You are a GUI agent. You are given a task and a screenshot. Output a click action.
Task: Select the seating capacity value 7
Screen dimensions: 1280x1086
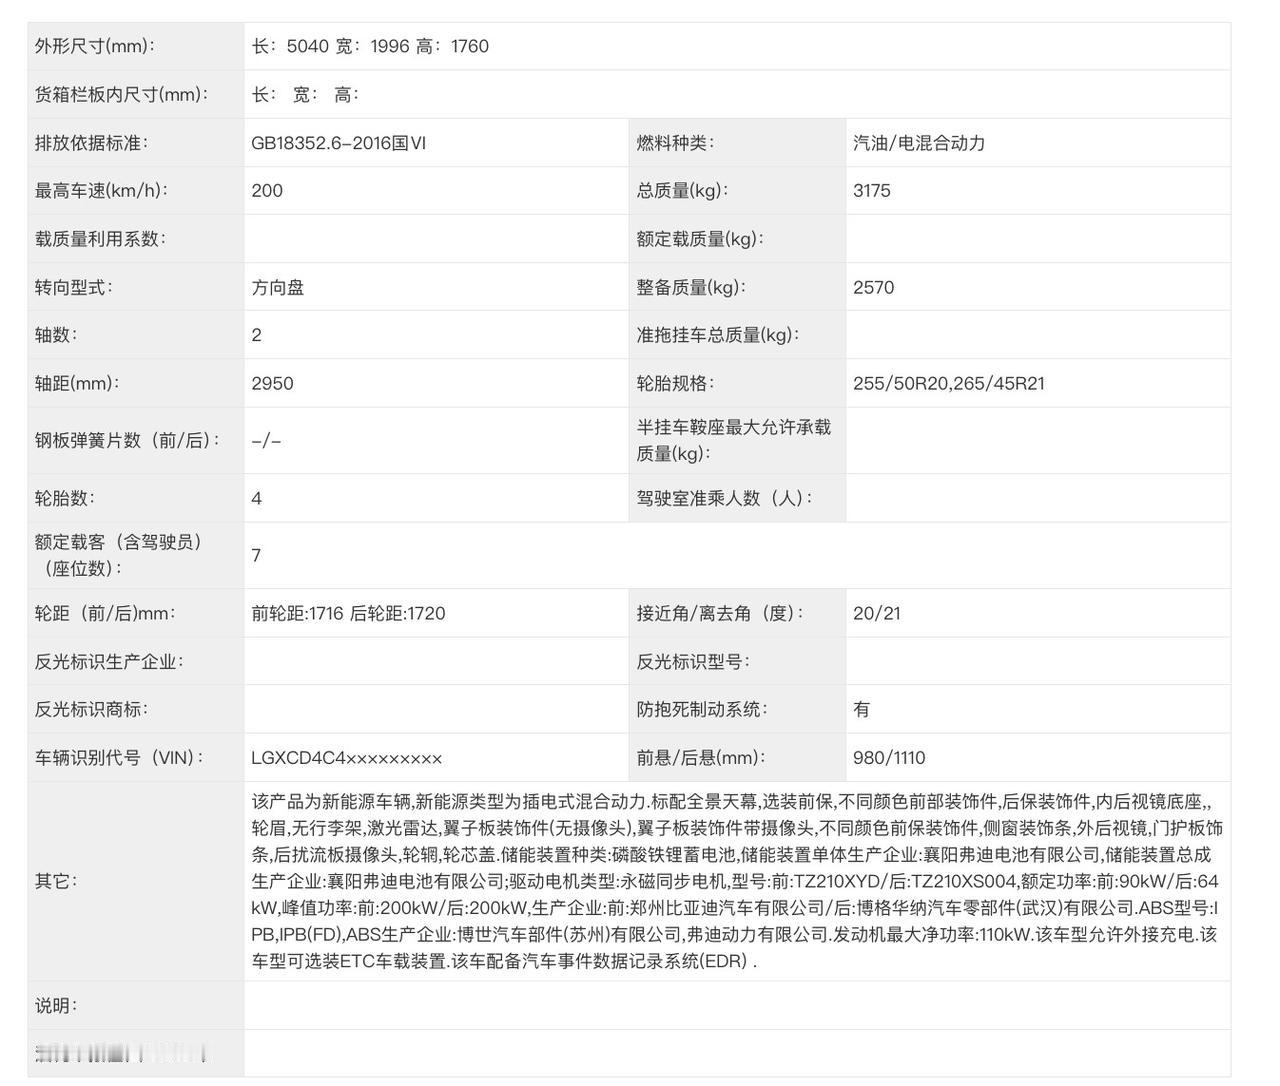(x=256, y=555)
